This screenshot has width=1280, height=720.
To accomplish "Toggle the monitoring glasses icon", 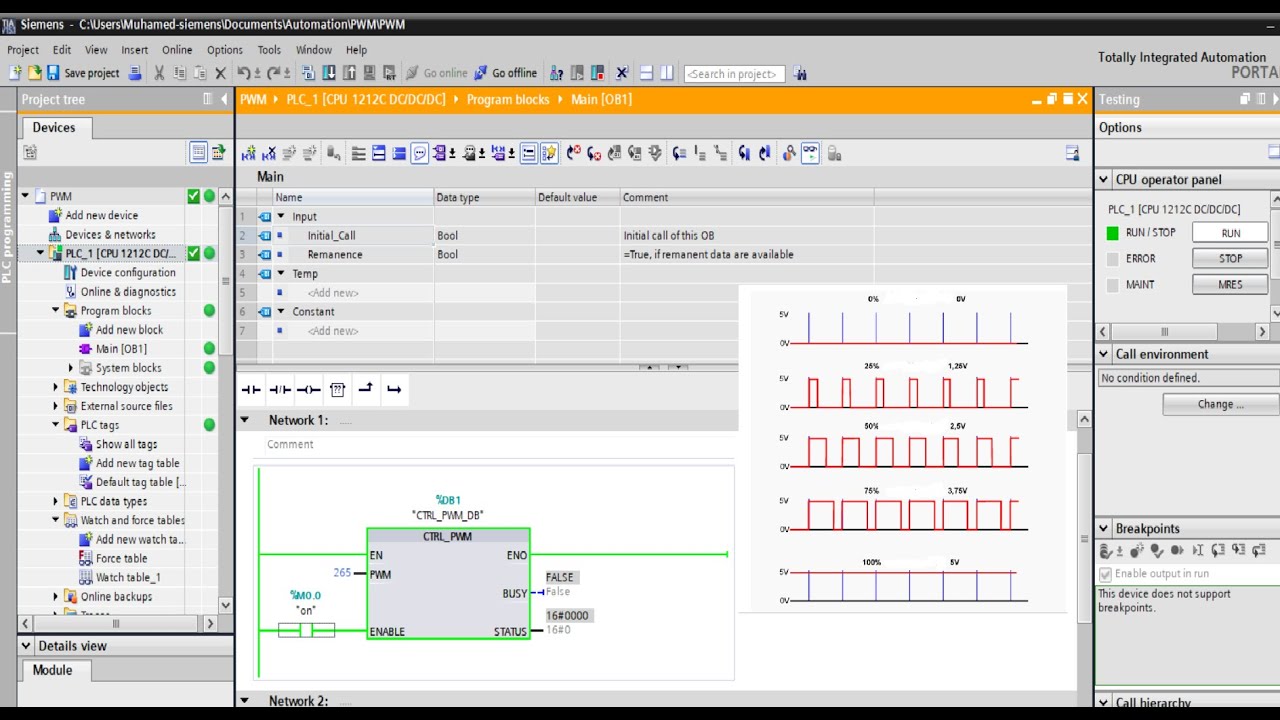I will 809,153.
